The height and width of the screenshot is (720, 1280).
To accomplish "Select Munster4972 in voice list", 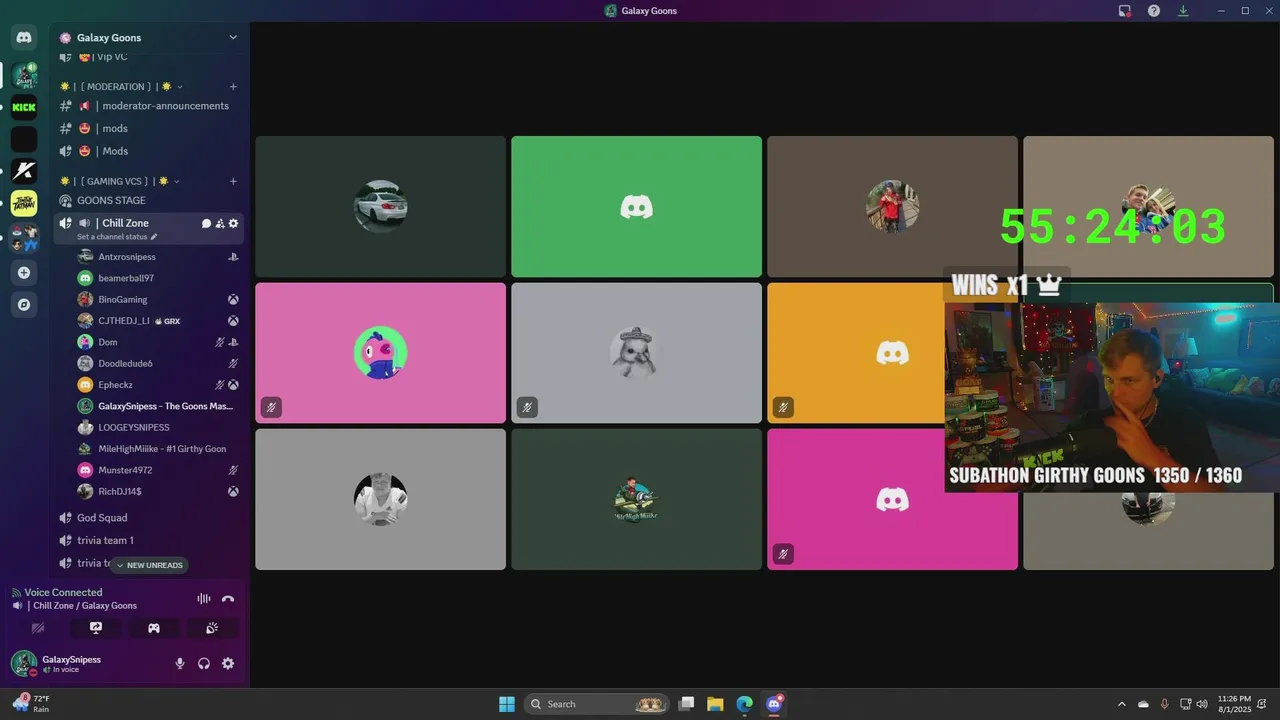I will pos(159,470).
